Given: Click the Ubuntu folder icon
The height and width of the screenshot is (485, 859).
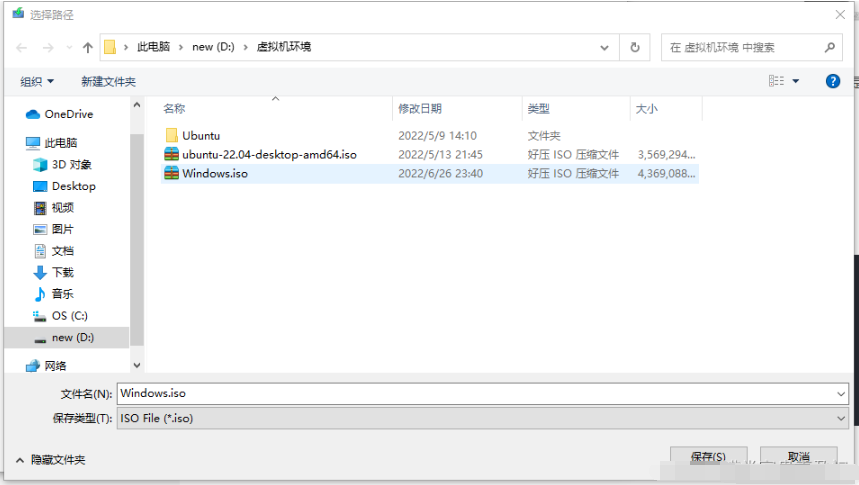Looking at the screenshot, I should 171,135.
